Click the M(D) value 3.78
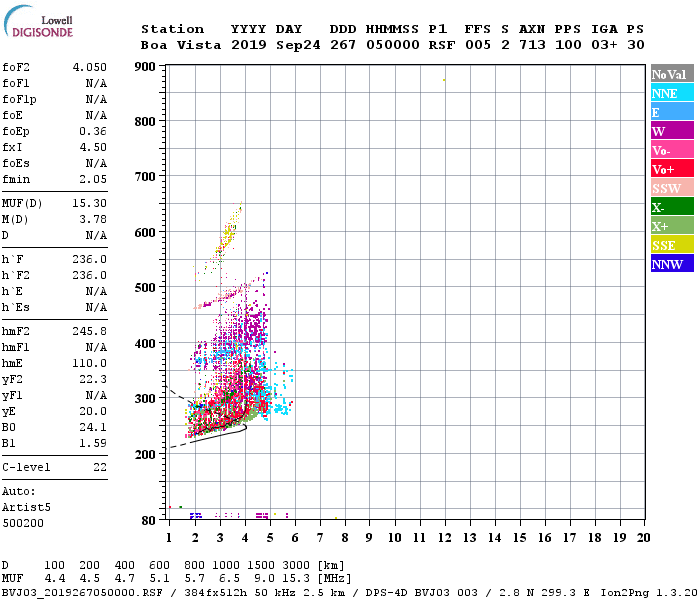 pos(93,219)
